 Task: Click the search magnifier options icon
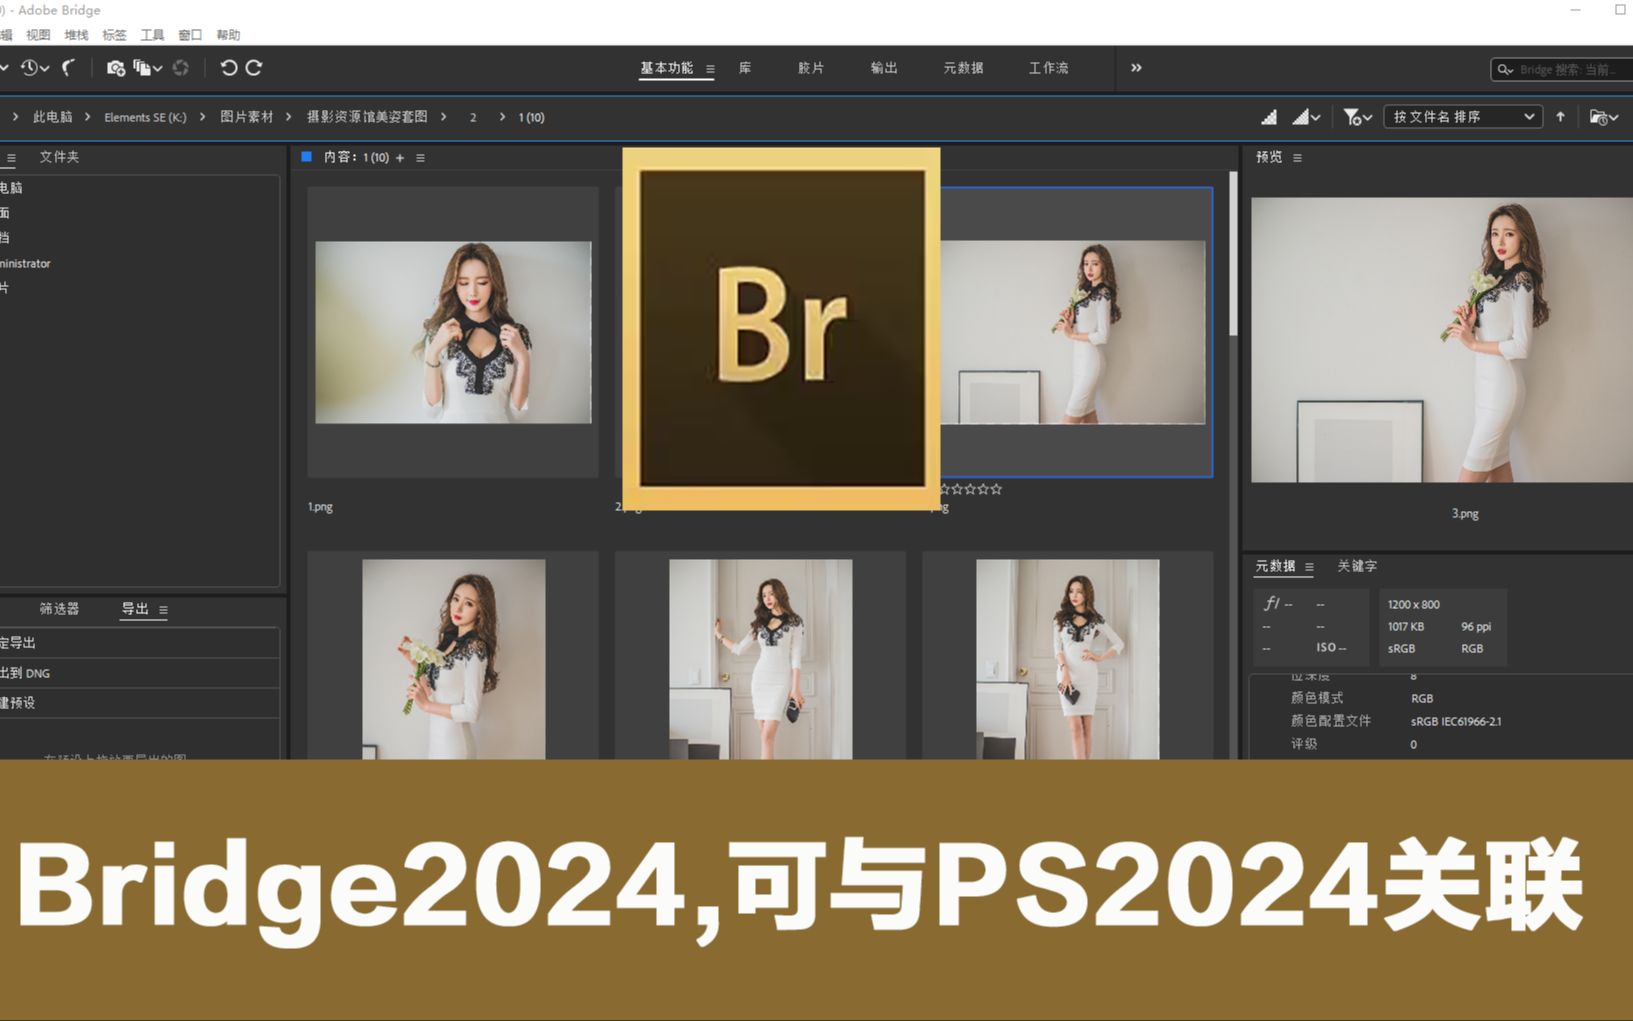point(1505,70)
